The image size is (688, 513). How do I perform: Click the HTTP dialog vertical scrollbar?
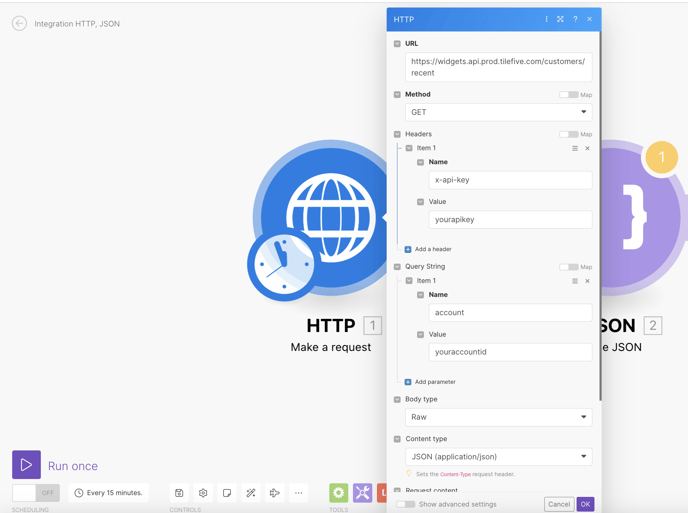point(600,216)
